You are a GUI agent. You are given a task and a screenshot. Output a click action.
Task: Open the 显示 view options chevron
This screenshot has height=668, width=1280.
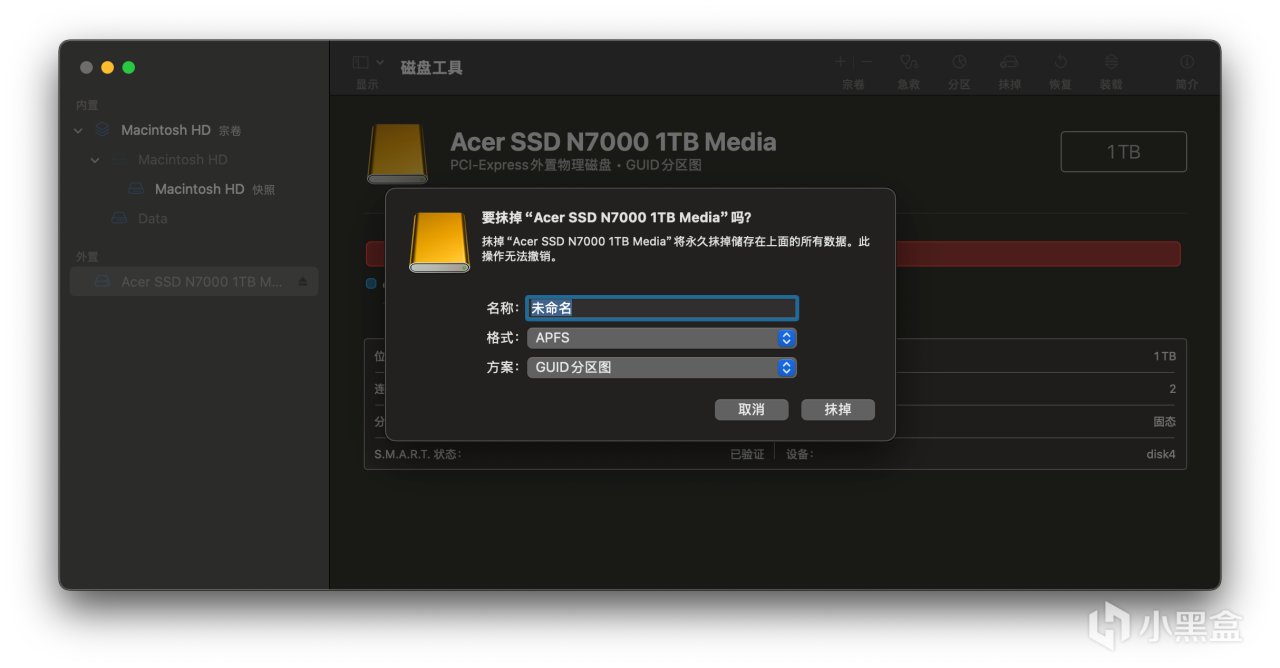380,62
